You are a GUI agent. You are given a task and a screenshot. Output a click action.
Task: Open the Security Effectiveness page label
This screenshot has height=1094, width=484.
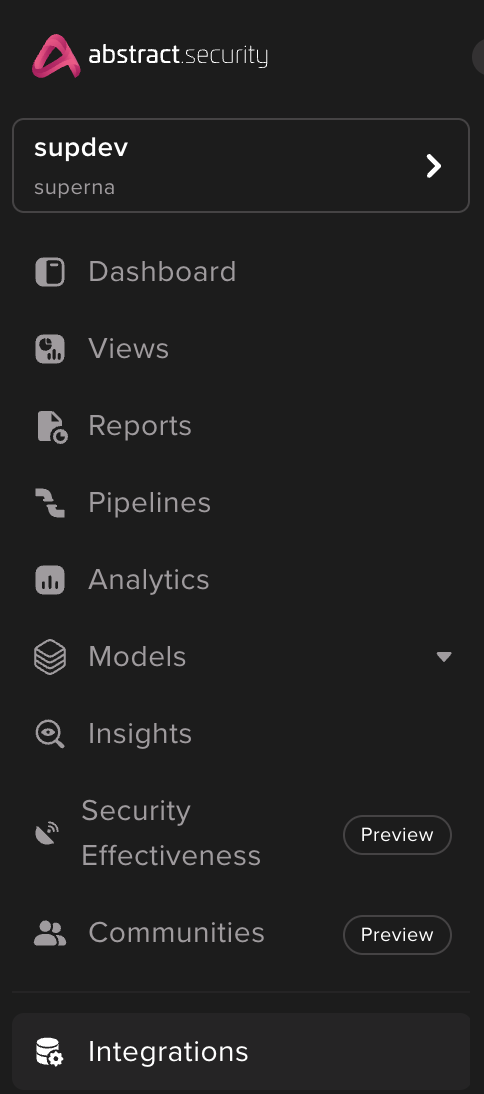point(171,833)
